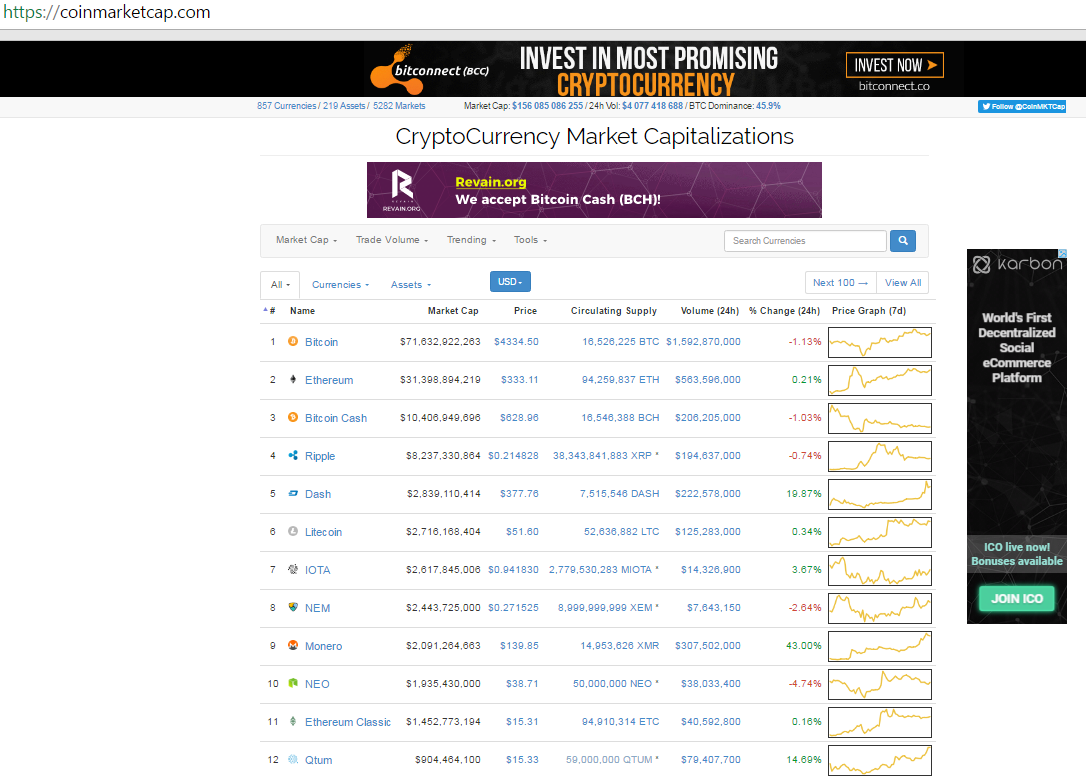Viewport: 1086px width, 778px height.
Task: Click the Dash logo icon
Action: pyautogui.click(x=293, y=494)
